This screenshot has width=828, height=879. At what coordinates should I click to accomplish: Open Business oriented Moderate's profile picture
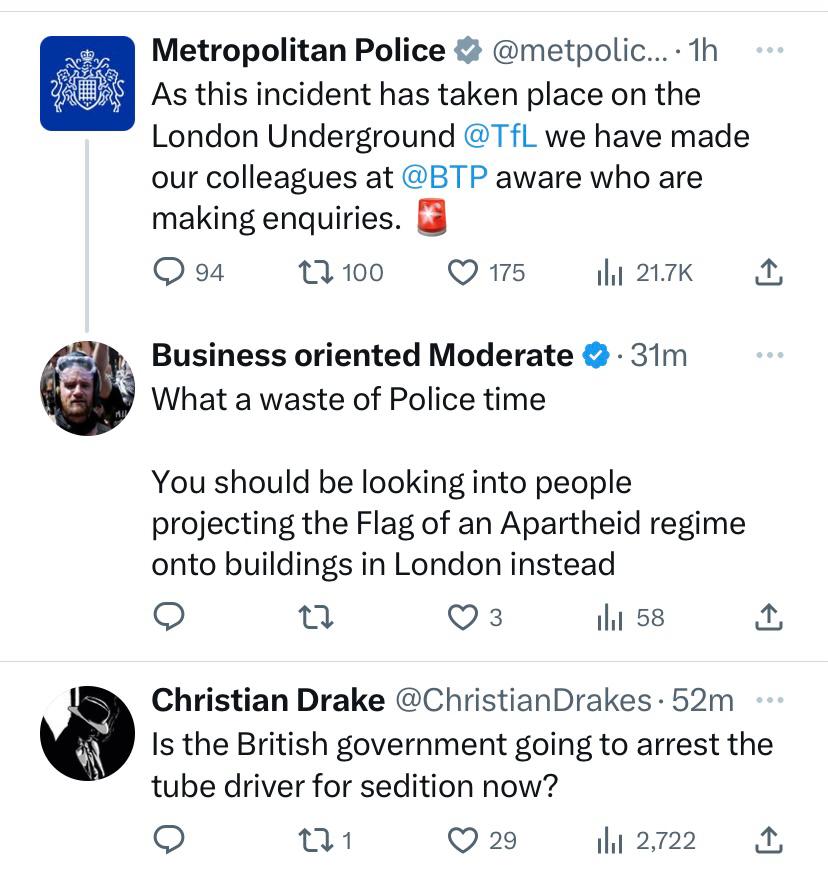[x=87, y=388]
